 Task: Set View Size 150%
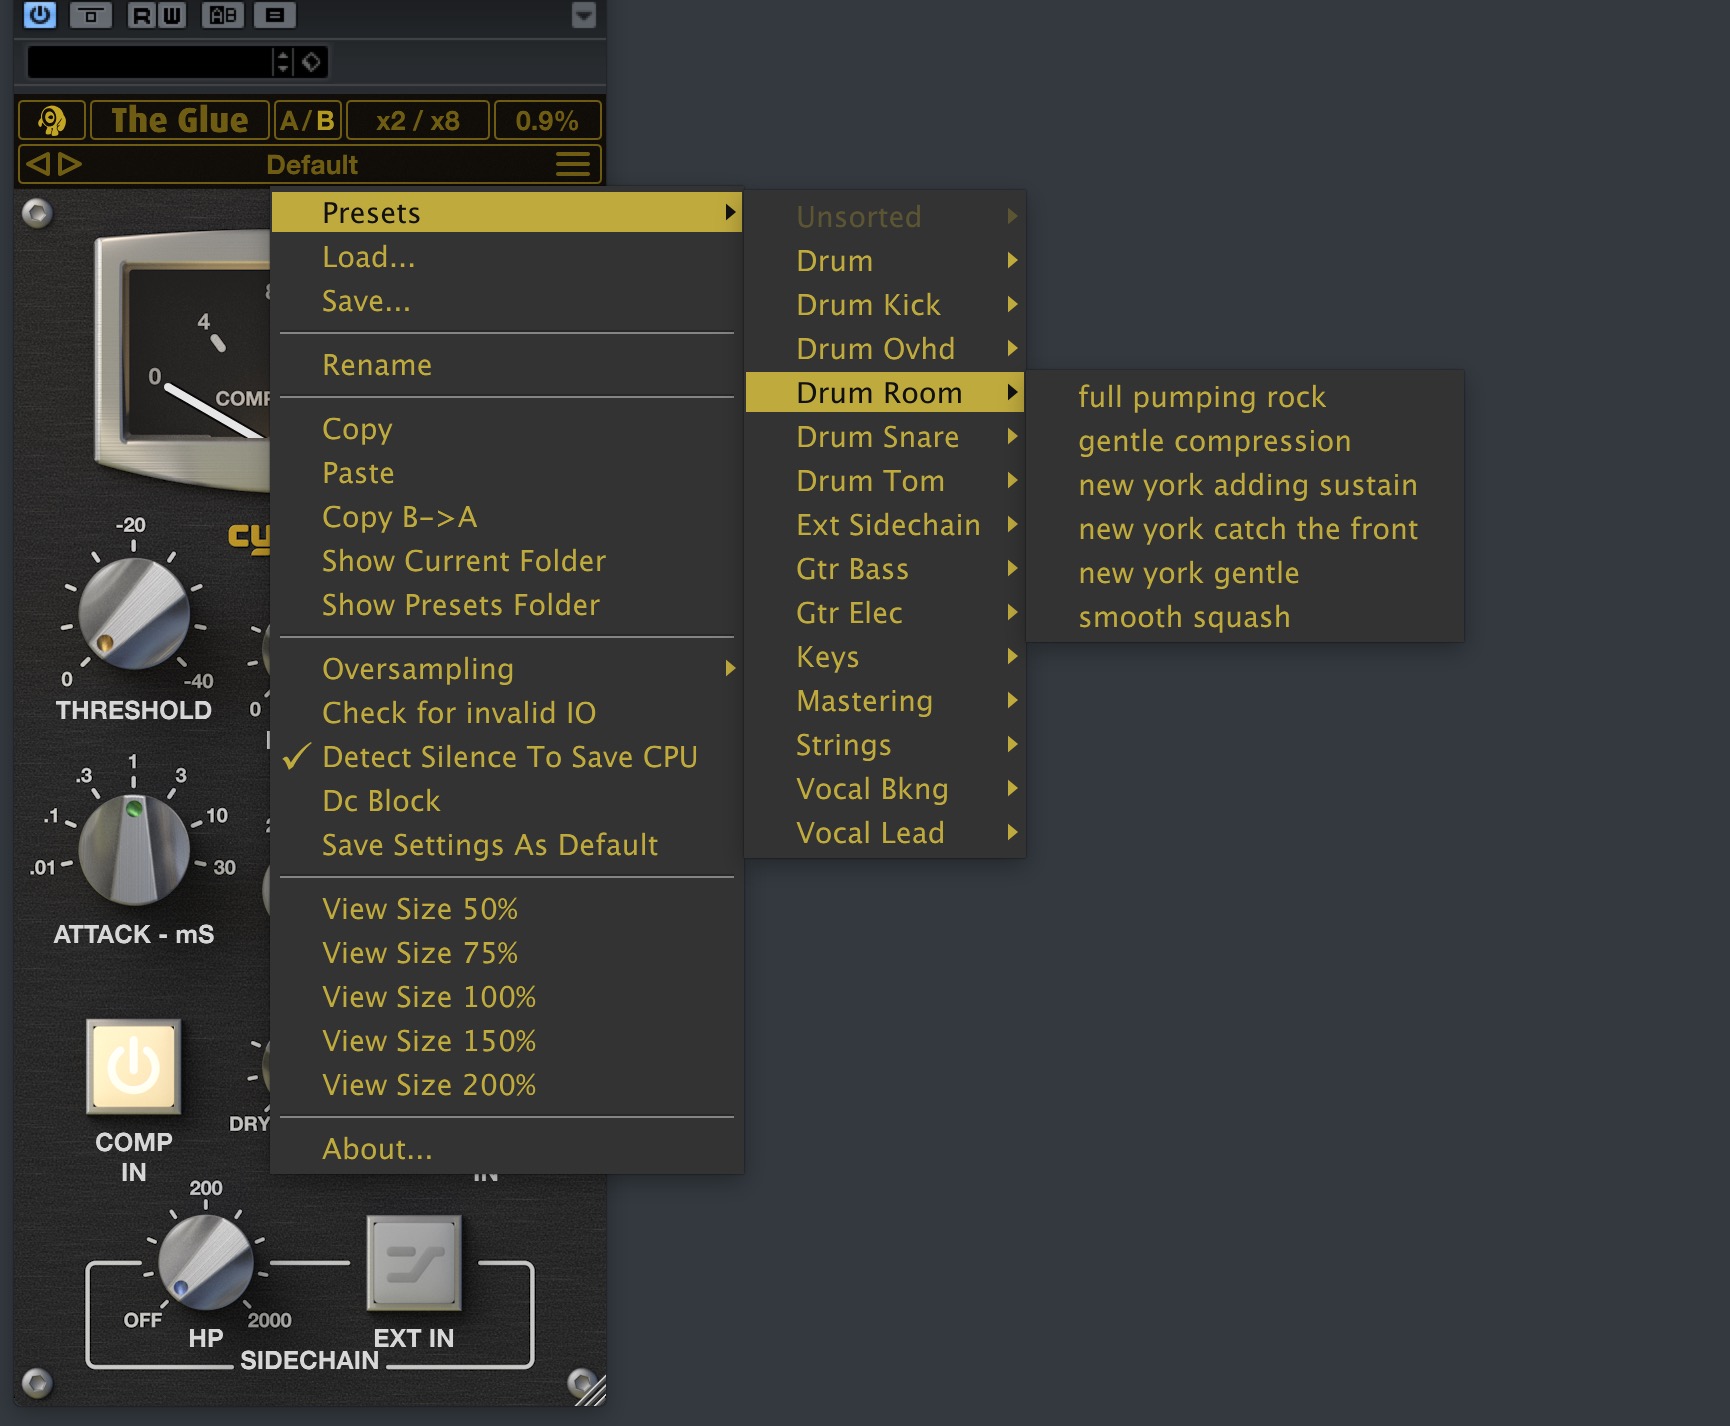click(507, 1041)
